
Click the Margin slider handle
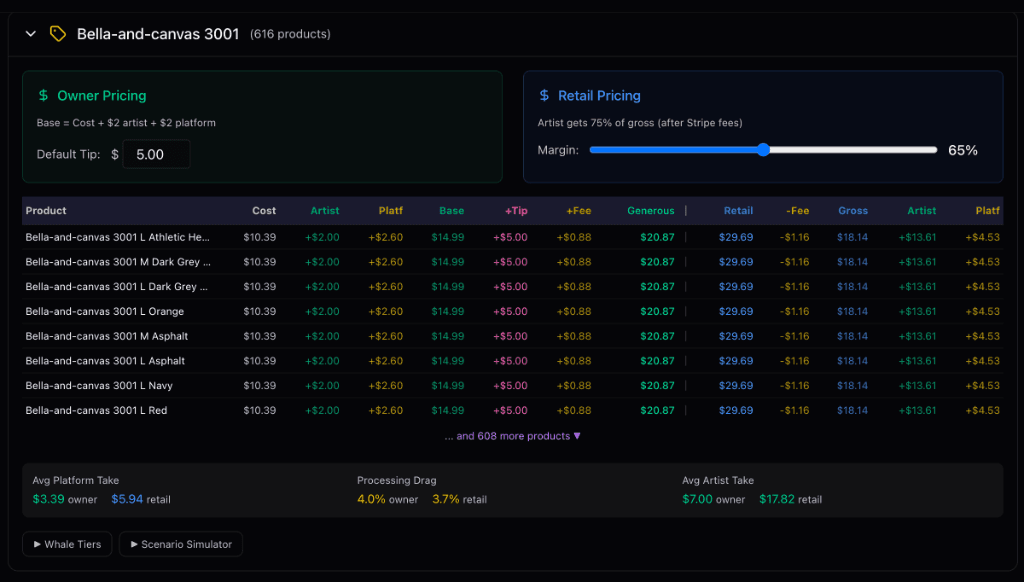(x=763, y=149)
